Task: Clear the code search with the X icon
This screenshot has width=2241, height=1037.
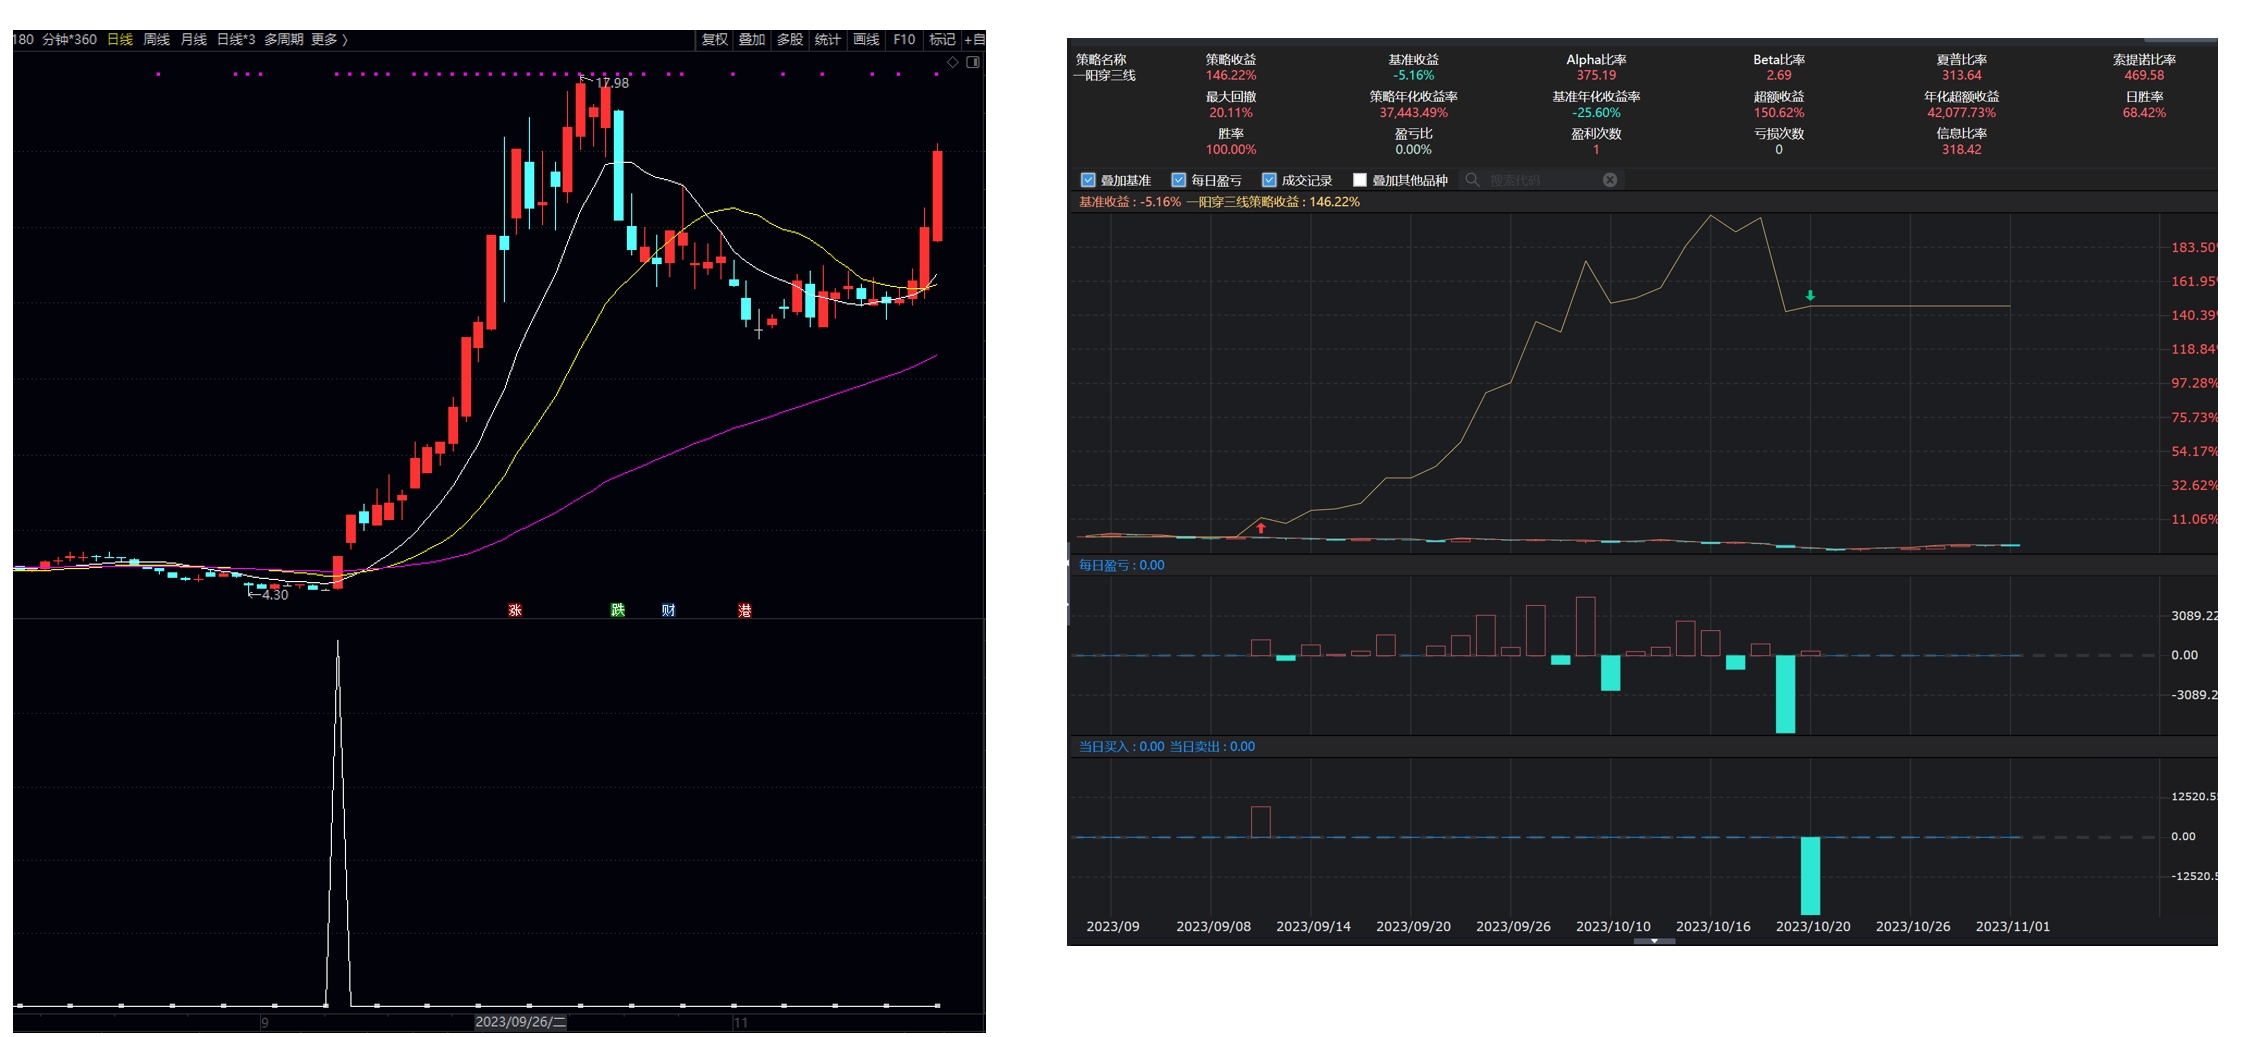Action: [x=1610, y=180]
